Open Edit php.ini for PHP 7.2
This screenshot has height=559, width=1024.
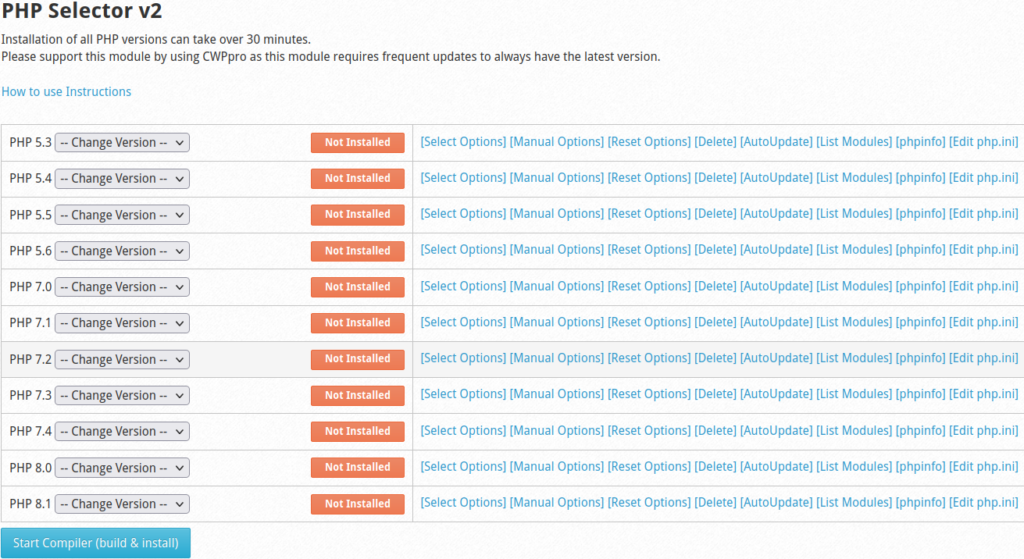coord(983,359)
